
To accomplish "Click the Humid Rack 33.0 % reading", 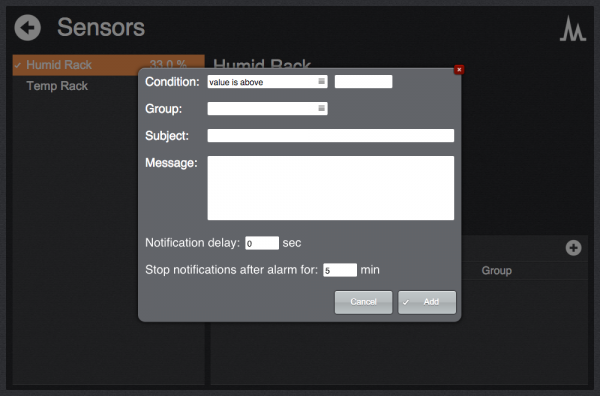I will pyautogui.click(x=168, y=64).
